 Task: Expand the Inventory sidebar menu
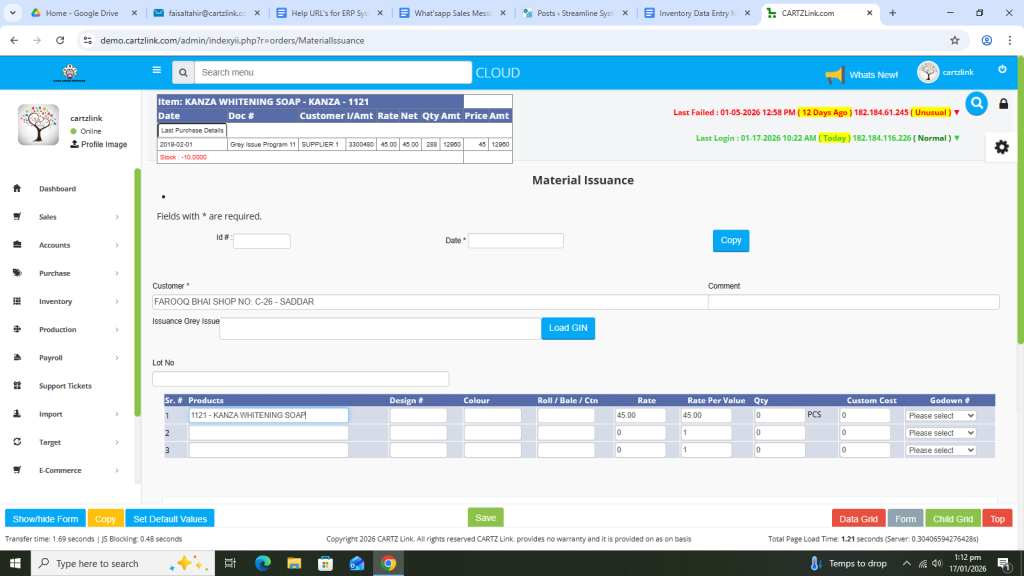(x=66, y=301)
